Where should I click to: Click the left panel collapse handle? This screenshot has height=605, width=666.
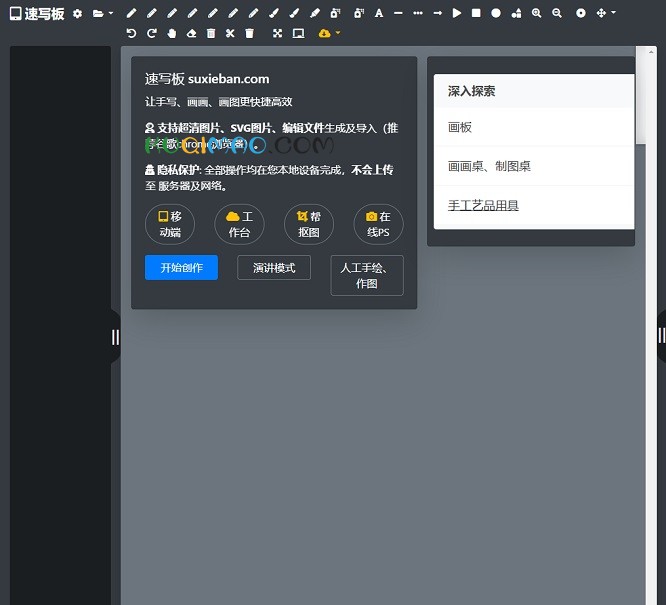[116, 337]
